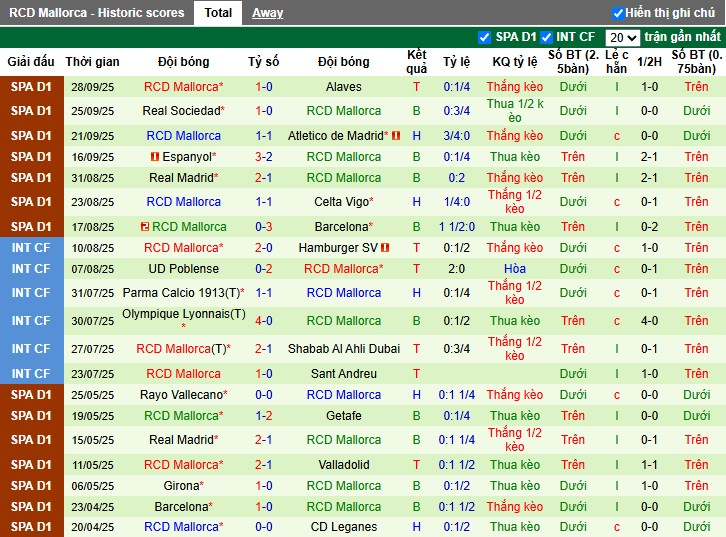
Task: Open the recent matches count dropdown
Action: (622, 38)
